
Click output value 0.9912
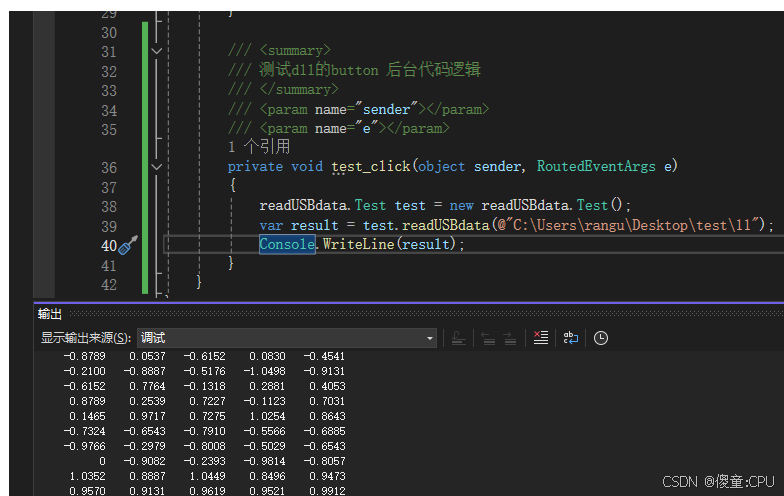pyautogui.click(x=327, y=491)
